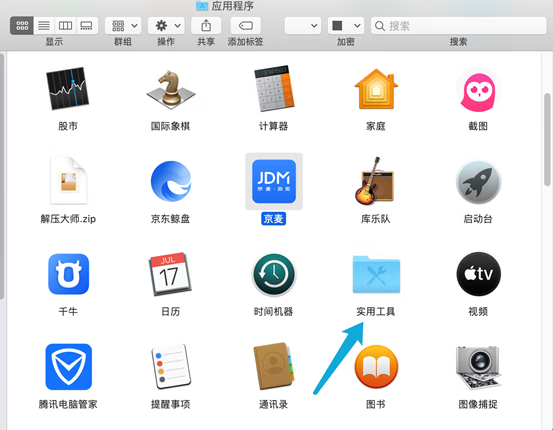Screen dimensions: 553x430
Task: Open the 实用工具 utilities folder
Action: point(376,274)
